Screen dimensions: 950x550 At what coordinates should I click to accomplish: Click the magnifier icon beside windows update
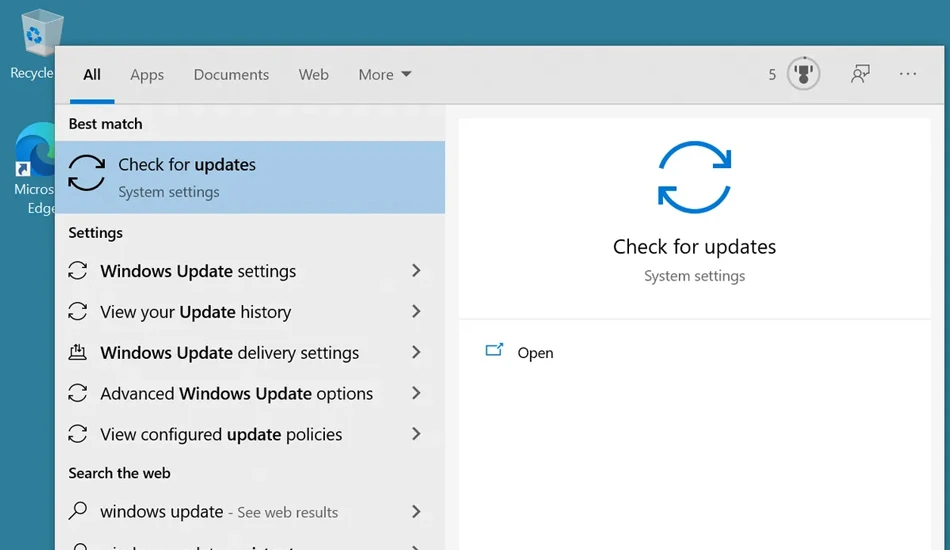click(78, 511)
